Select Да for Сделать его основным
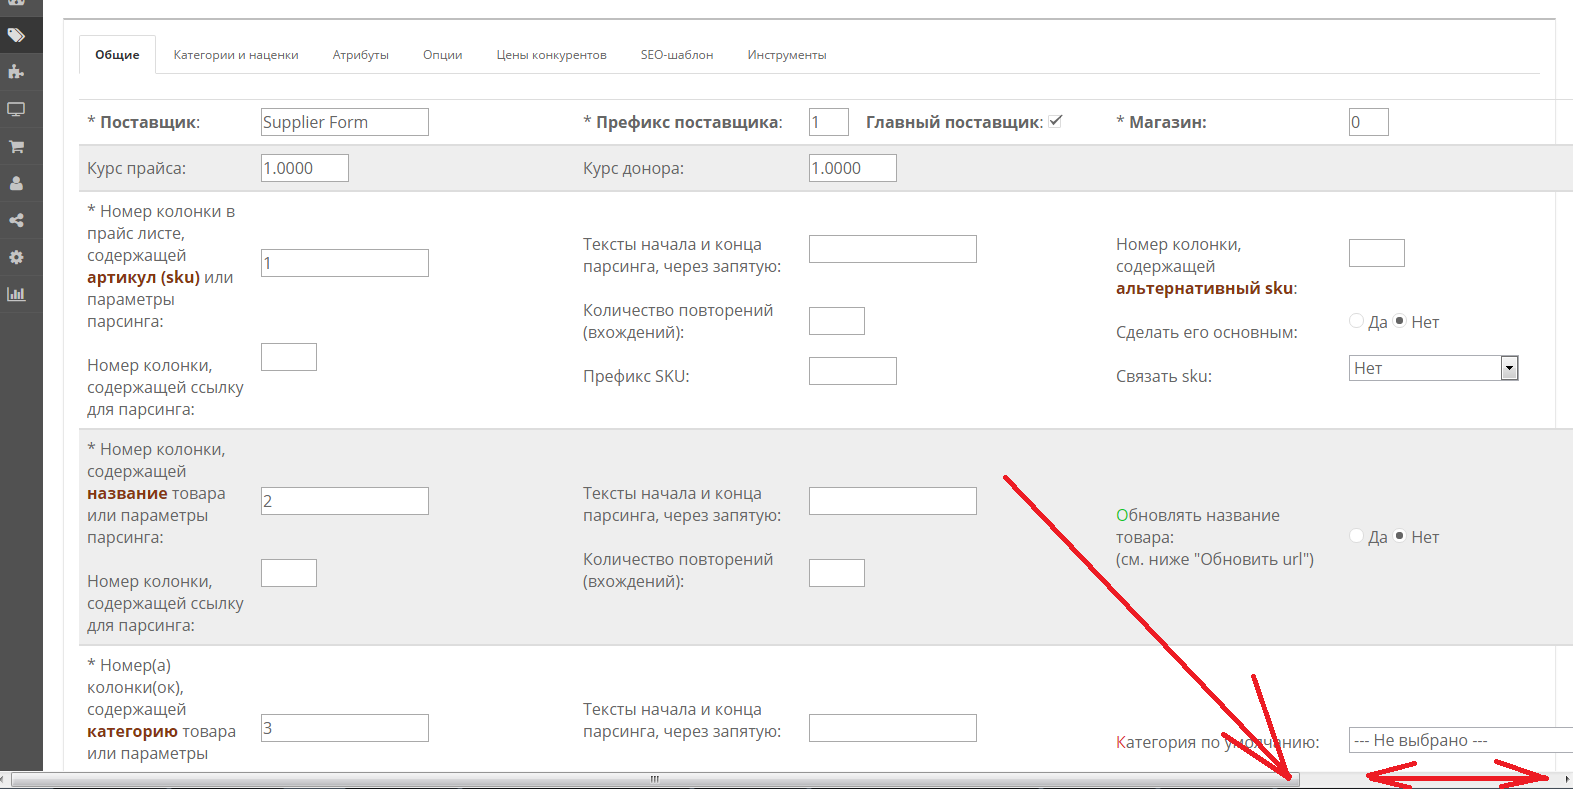Image resolution: width=1573 pixels, height=789 pixels. [x=1357, y=321]
